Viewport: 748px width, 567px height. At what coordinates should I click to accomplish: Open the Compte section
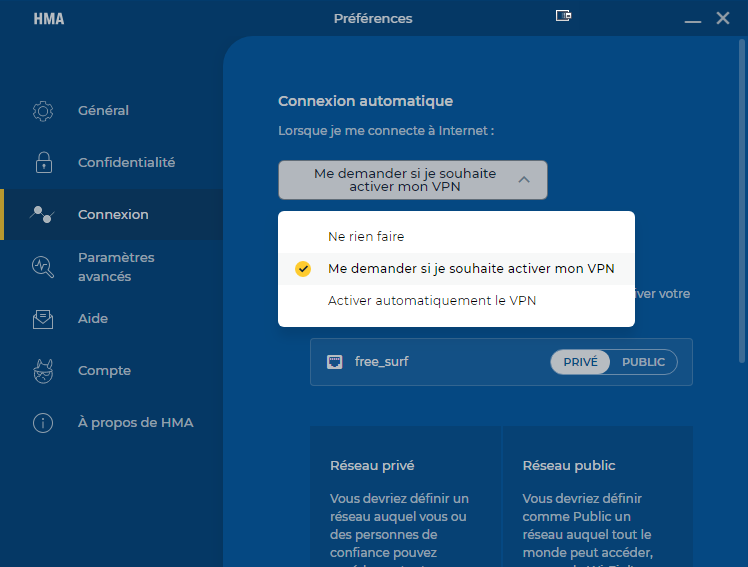[x=112, y=371]
